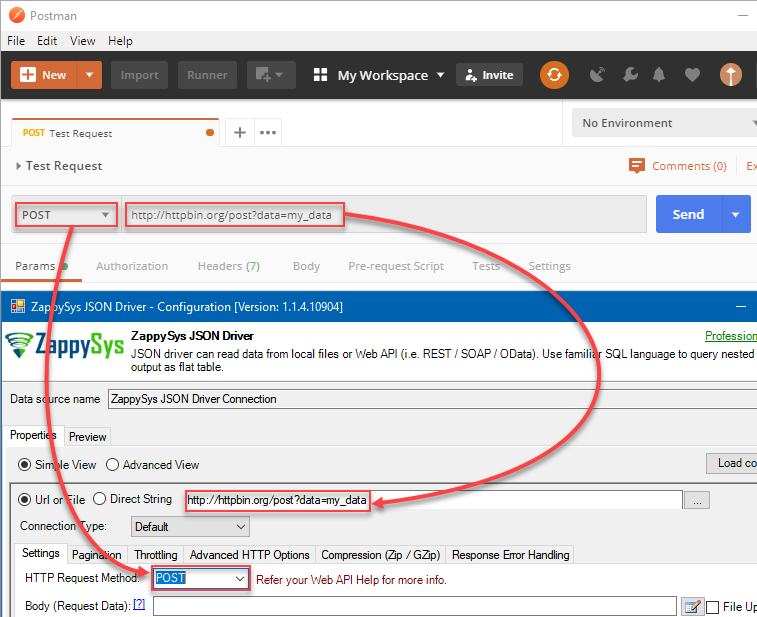Click the user avatar icon
This screenshot has height=617, width=757.
click(x=731, y=75)
